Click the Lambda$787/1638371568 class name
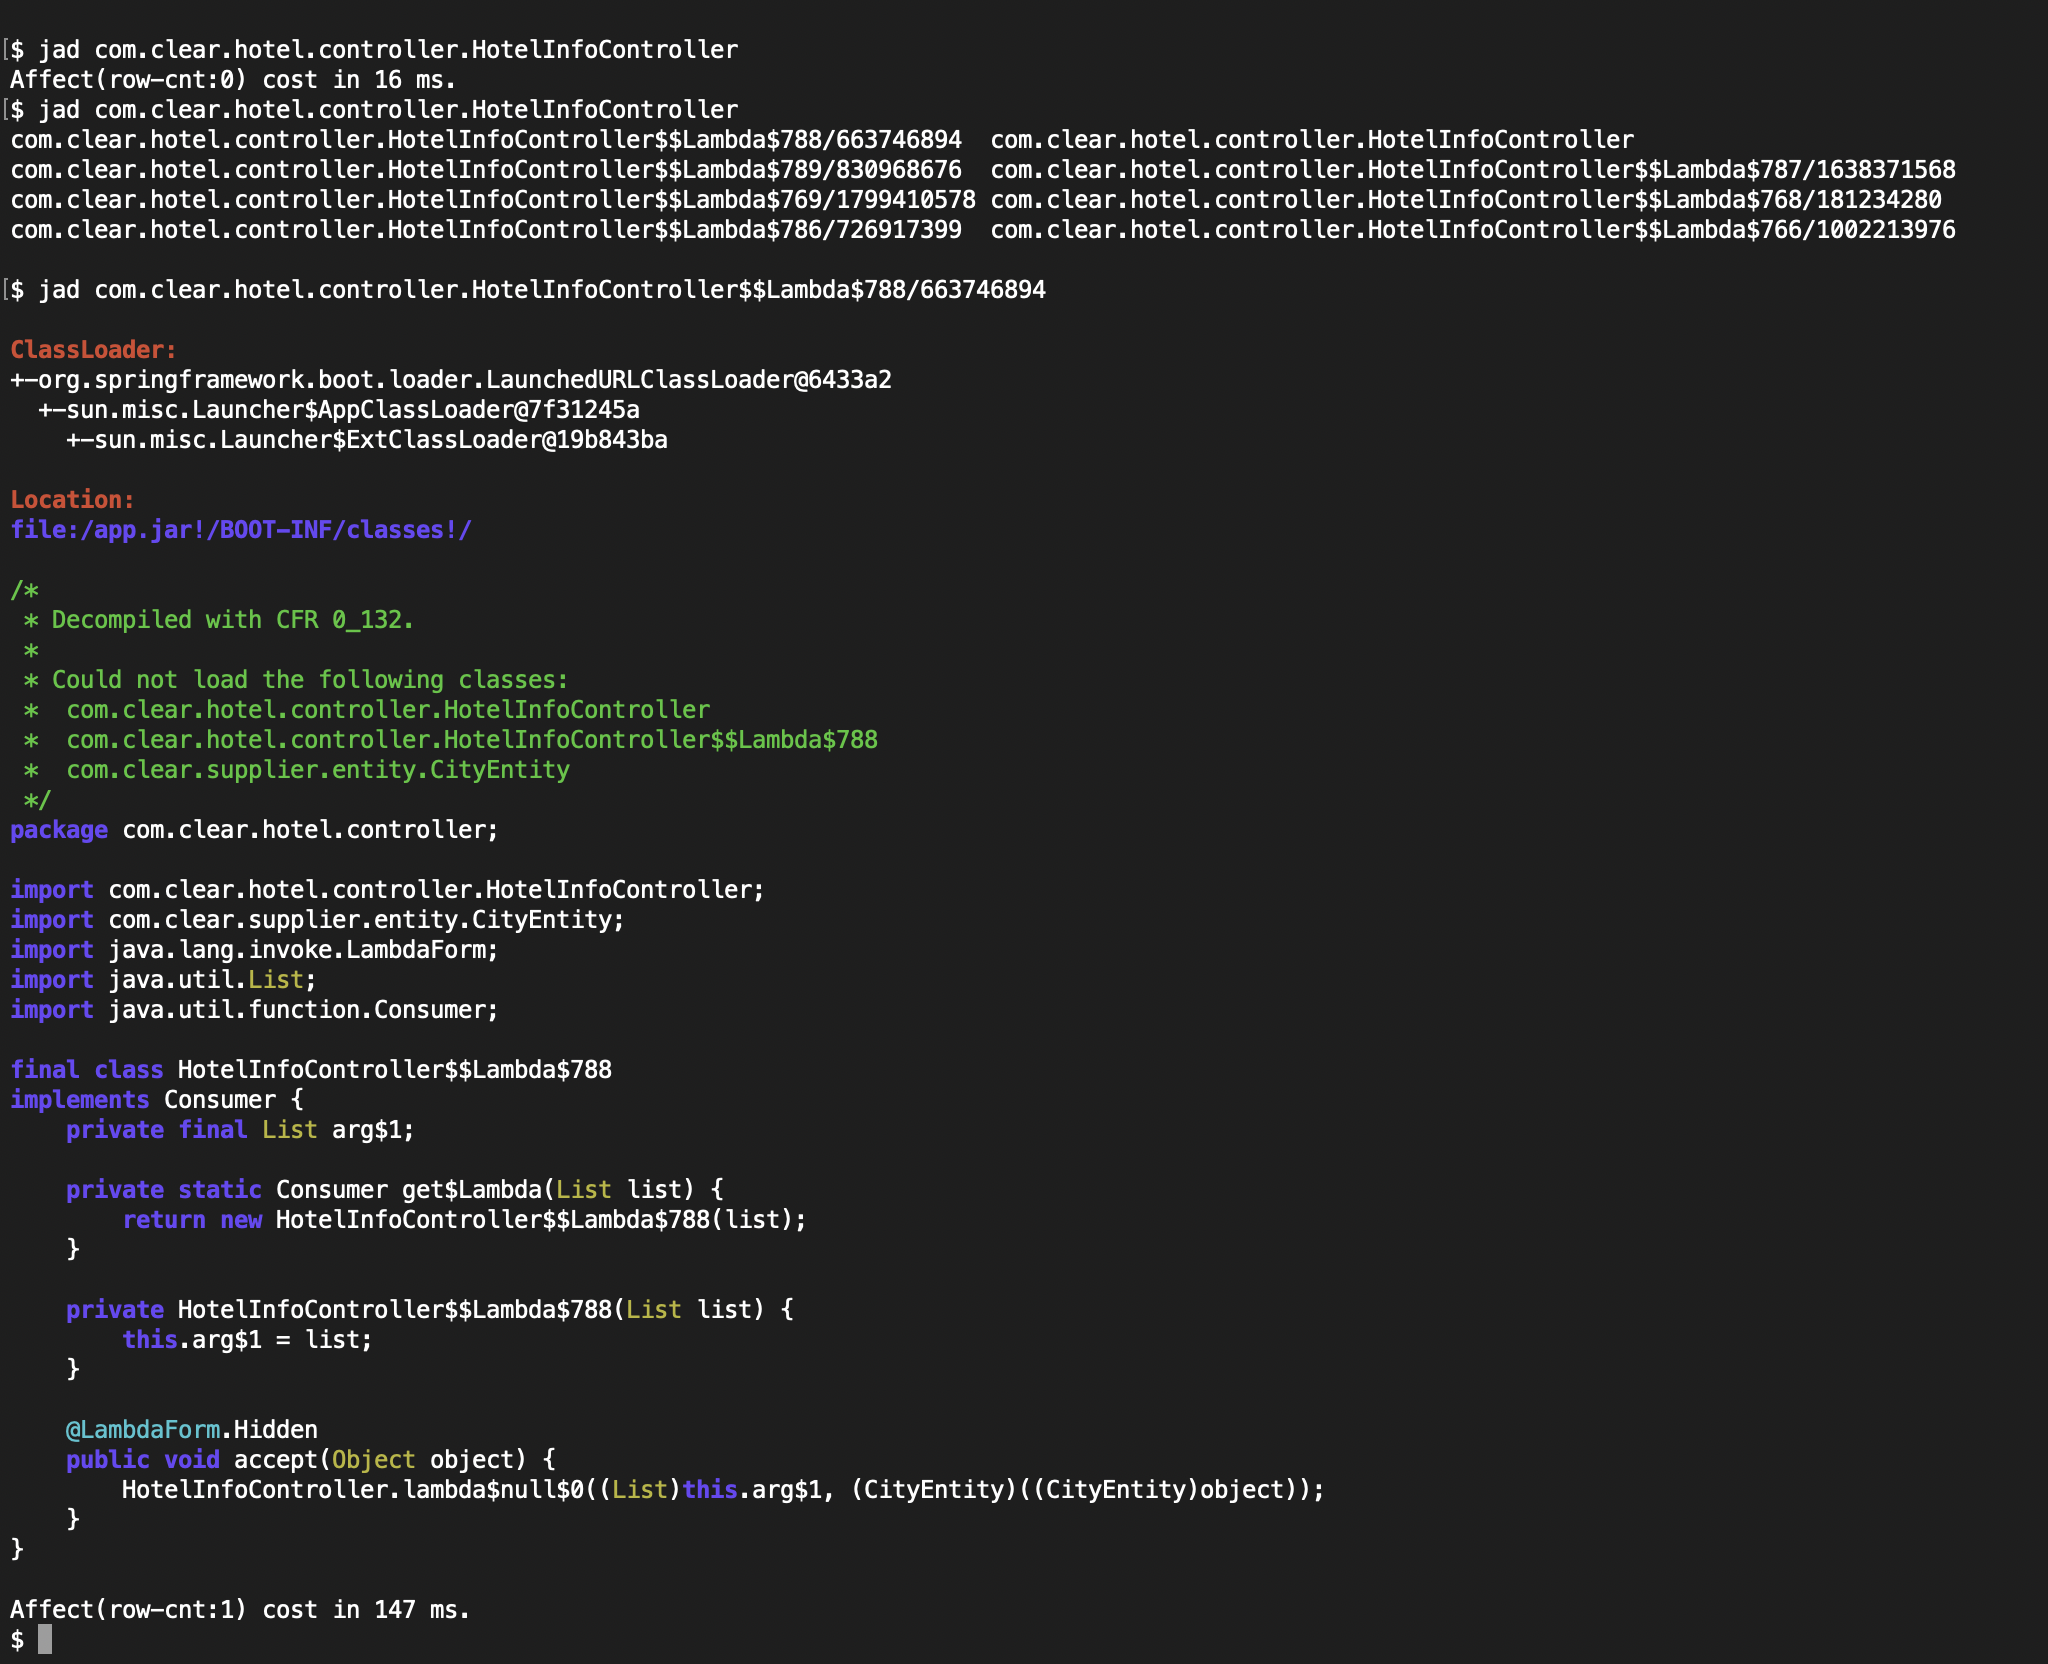Viewport: 2048px width, 1664px height. point(1473,170)
